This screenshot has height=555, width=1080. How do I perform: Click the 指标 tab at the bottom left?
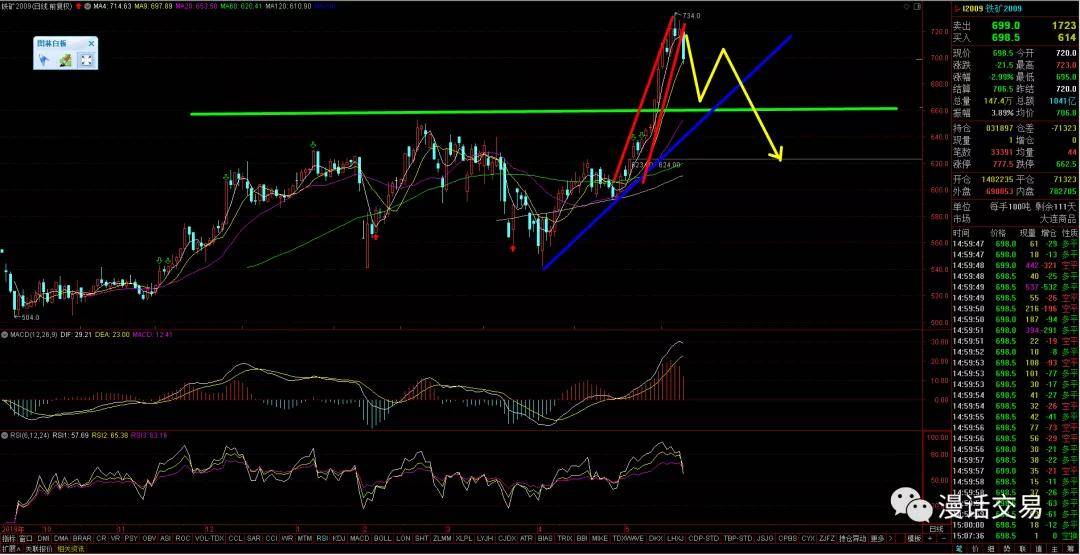click(8, 538)
